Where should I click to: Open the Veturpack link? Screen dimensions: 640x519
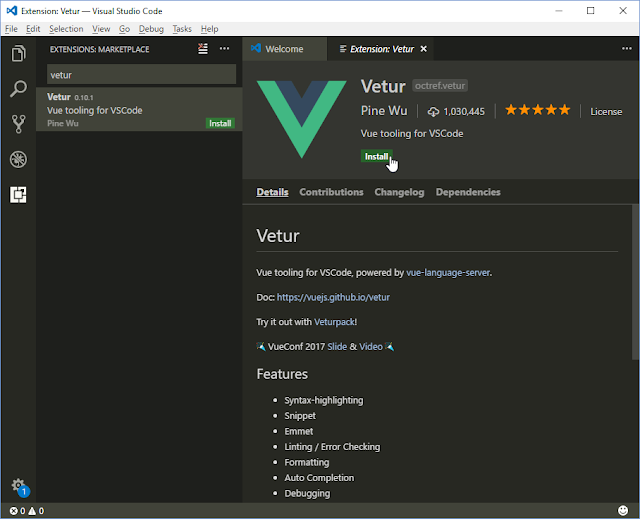point(334,322)
